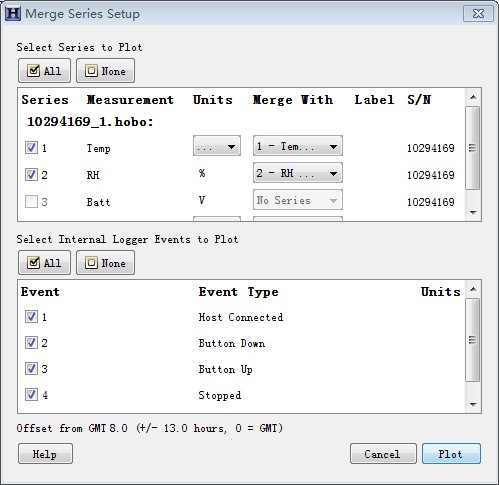Uncheck series 1 Temp checkbox
This screenshot has width=499, height=485.
click(x=31, y=147)
